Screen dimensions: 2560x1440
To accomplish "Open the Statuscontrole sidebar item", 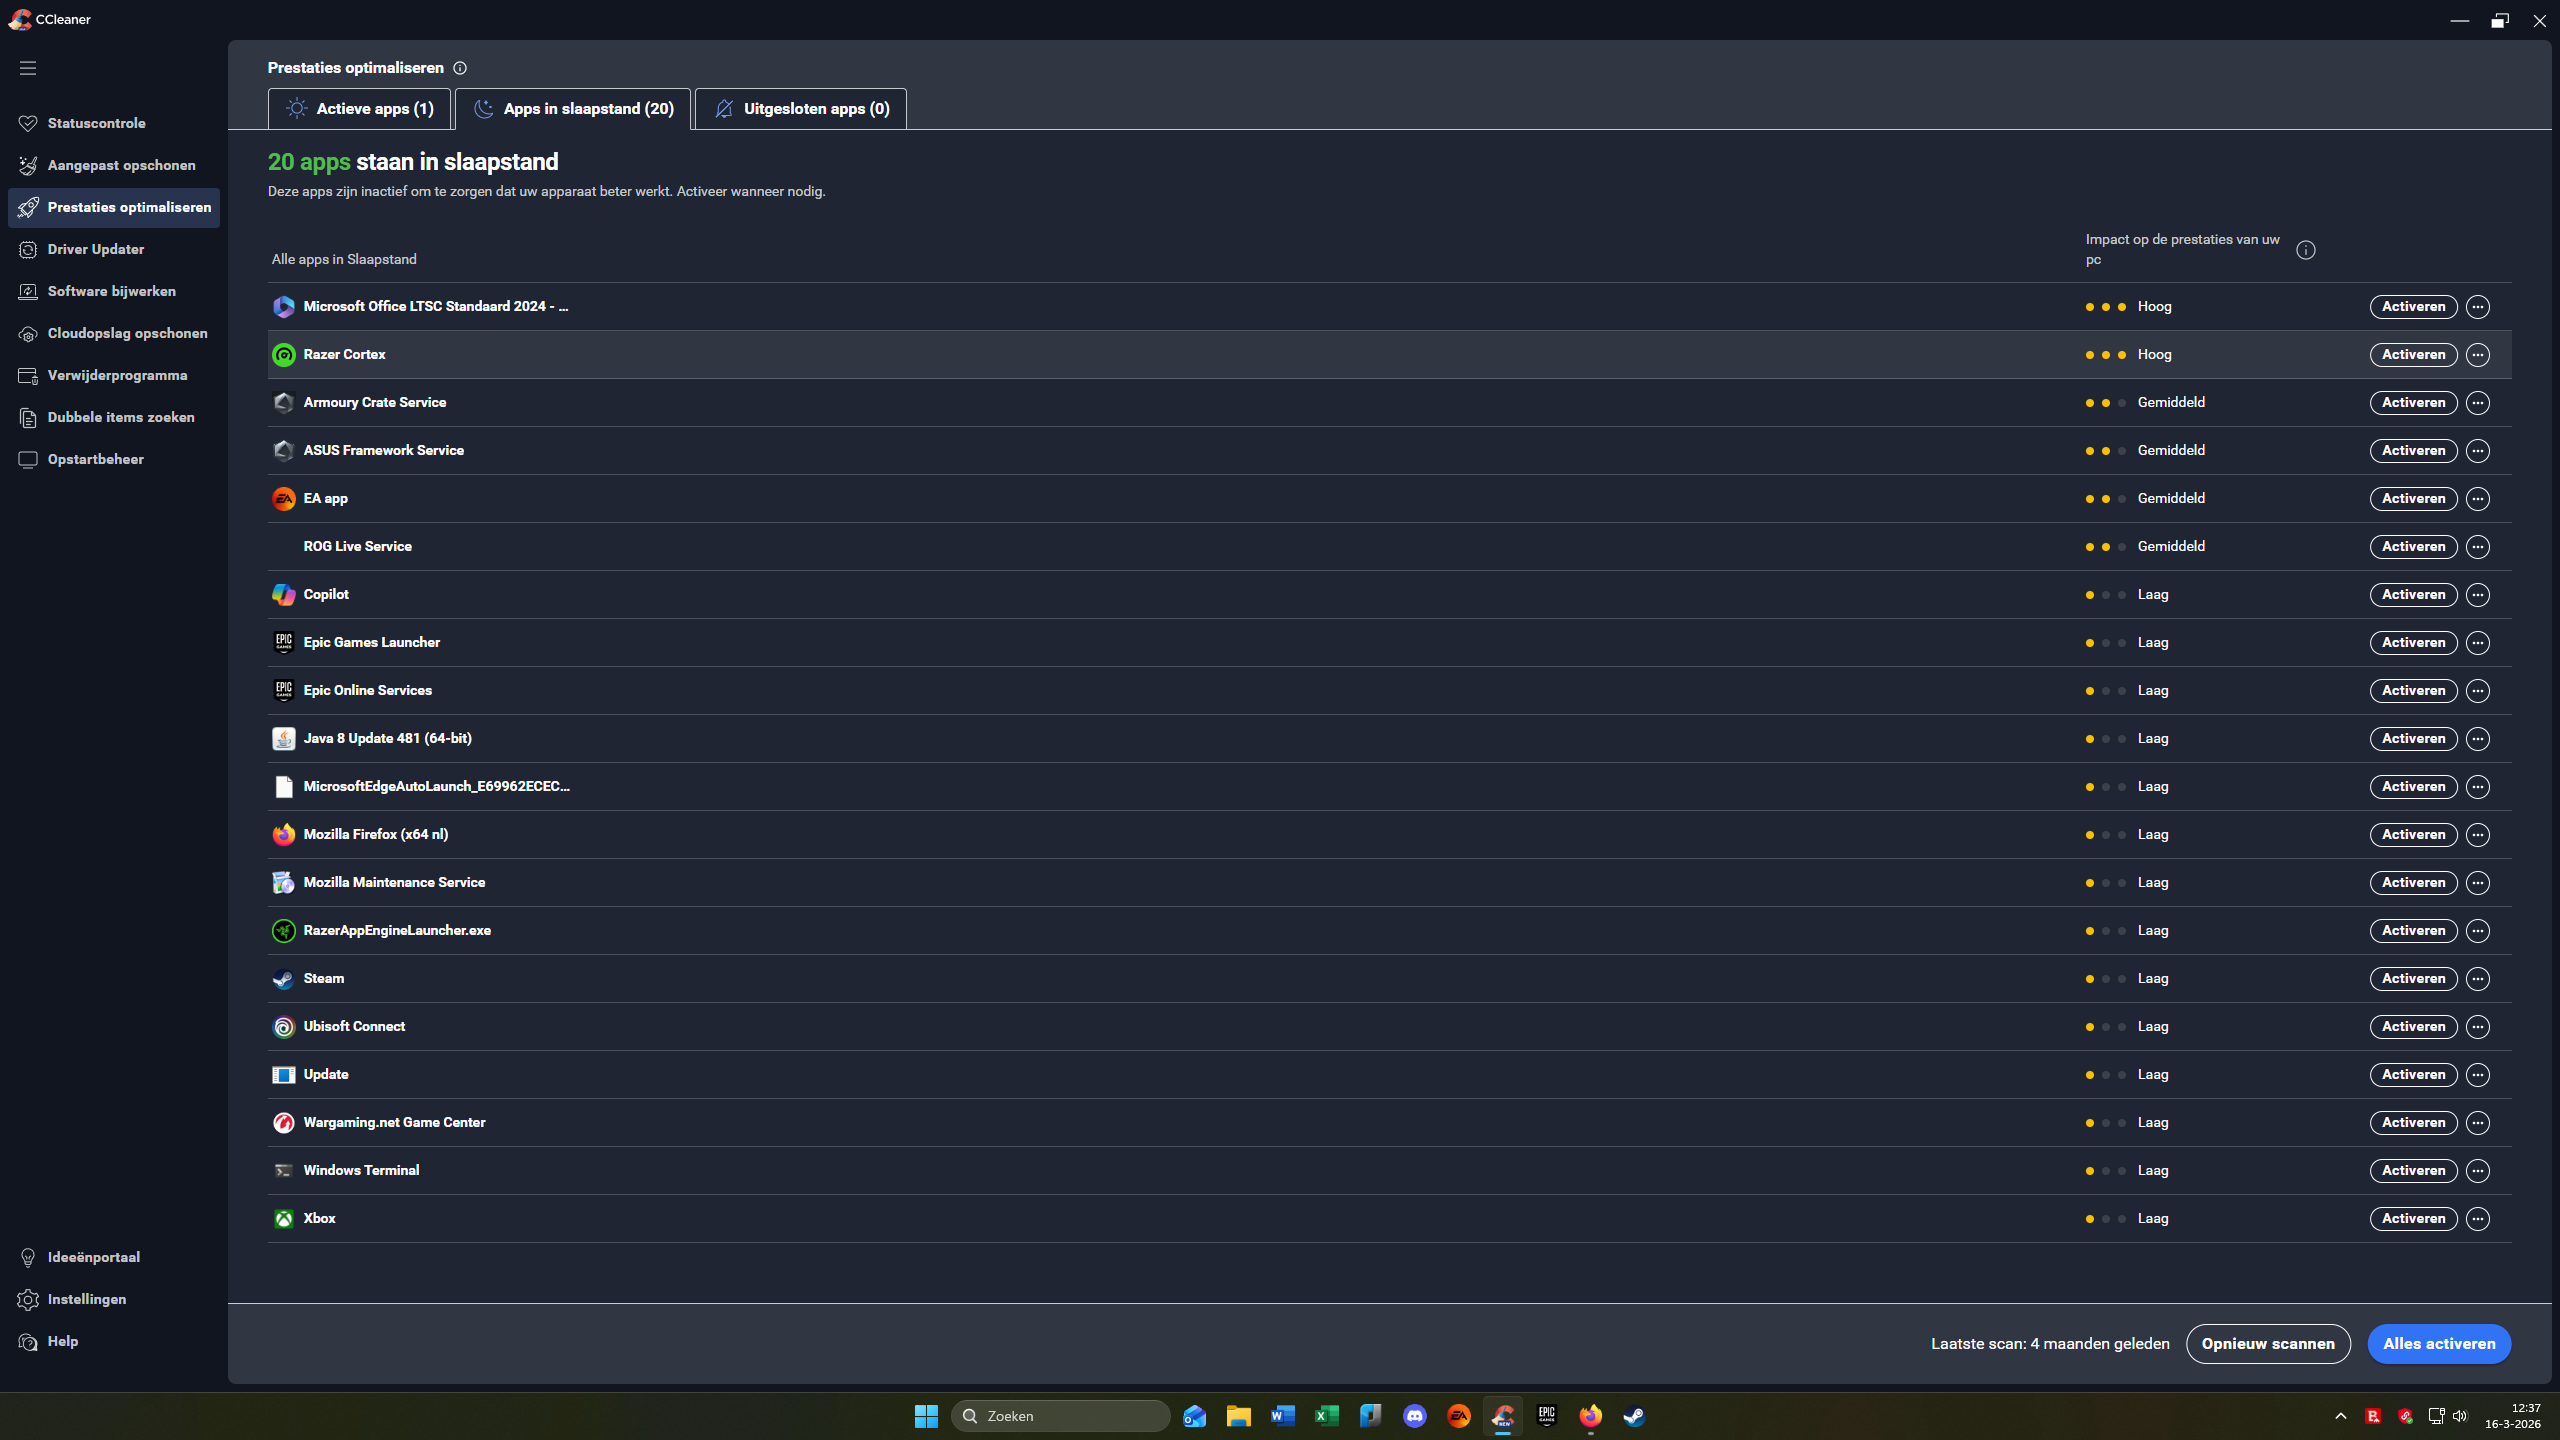I will (x=96, y=123).
